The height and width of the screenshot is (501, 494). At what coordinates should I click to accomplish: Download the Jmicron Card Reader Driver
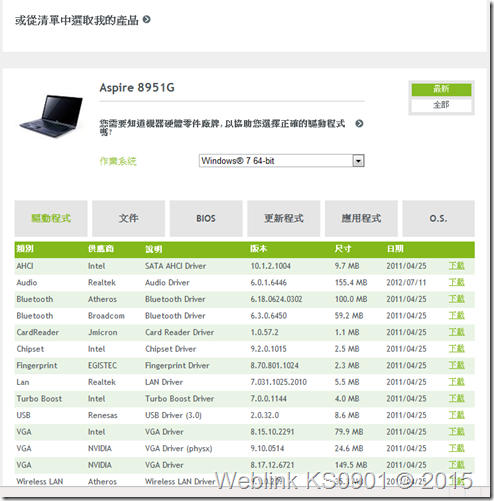(x=456, y=332)
